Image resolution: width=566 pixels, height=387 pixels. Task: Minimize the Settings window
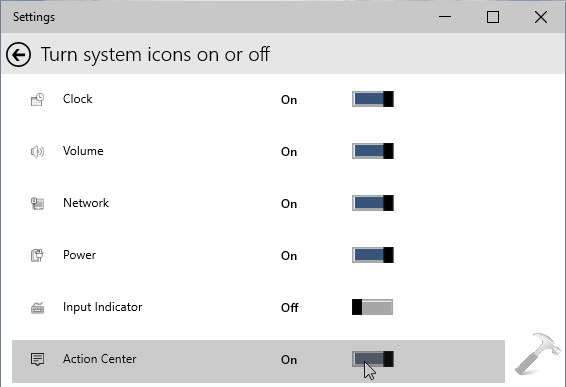(x=445, y=17)
